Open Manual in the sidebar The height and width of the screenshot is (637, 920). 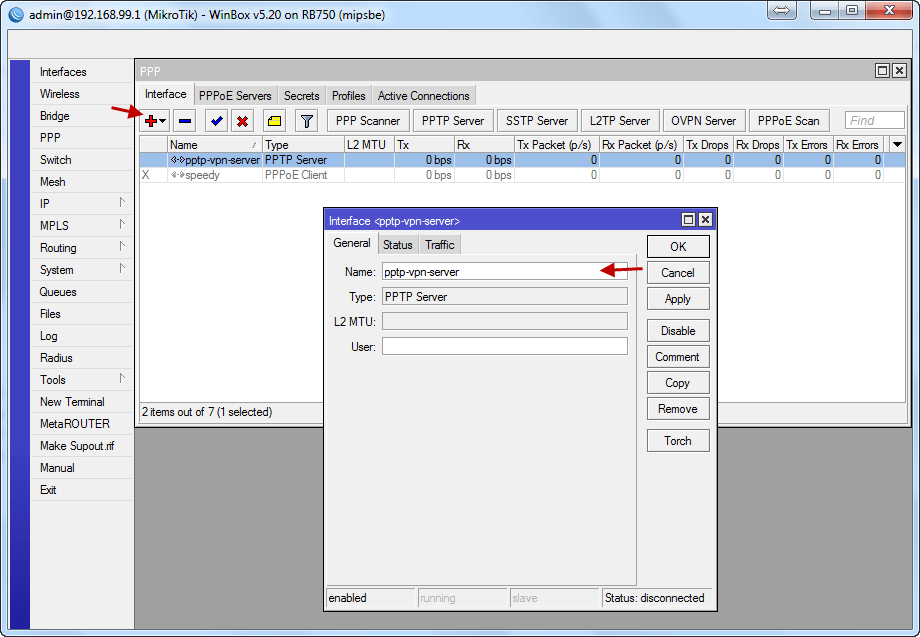[x=81, y=467]
